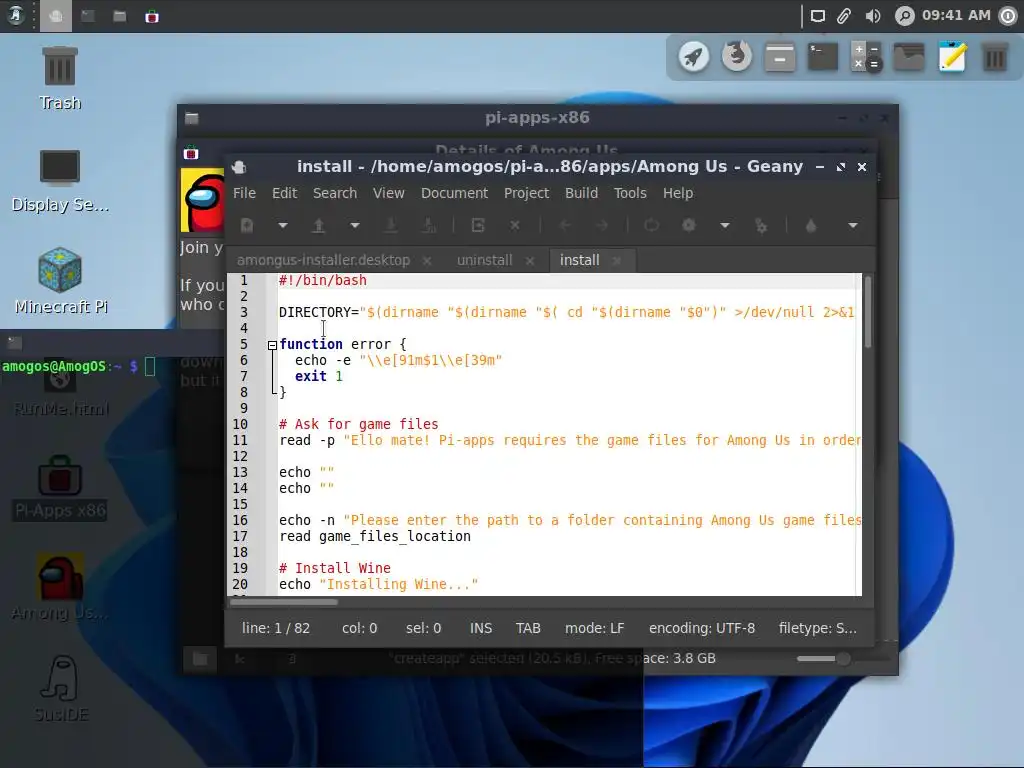Click the paperclip clipboard tray icon
Screen dimensions: 1024x768
point(844,16)
